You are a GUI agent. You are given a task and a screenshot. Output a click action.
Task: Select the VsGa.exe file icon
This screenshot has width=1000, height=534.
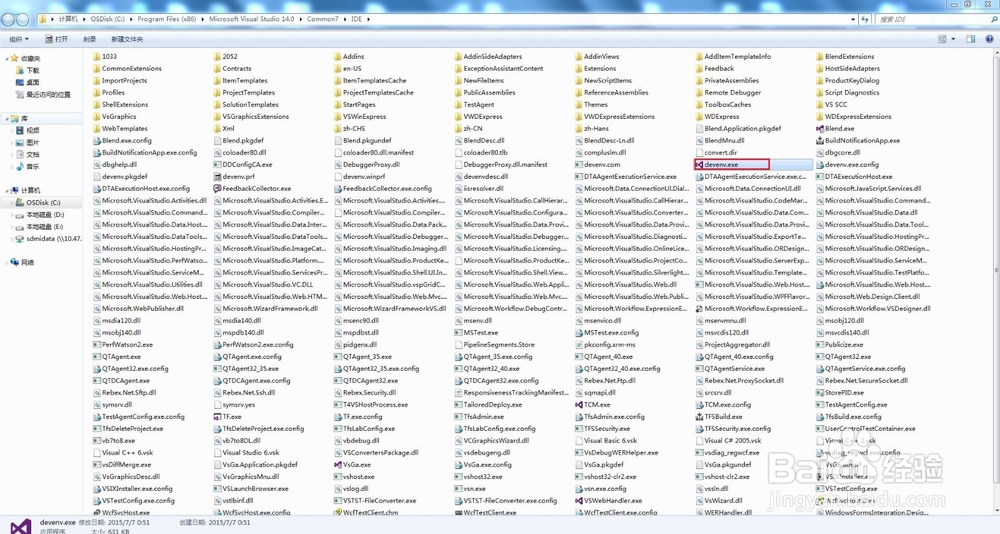click(338, 464)
